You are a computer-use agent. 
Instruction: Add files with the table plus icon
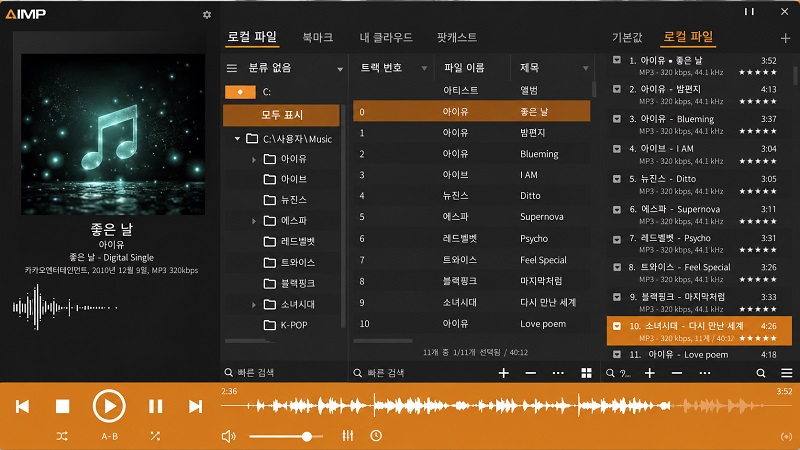(x=504, y=373)
